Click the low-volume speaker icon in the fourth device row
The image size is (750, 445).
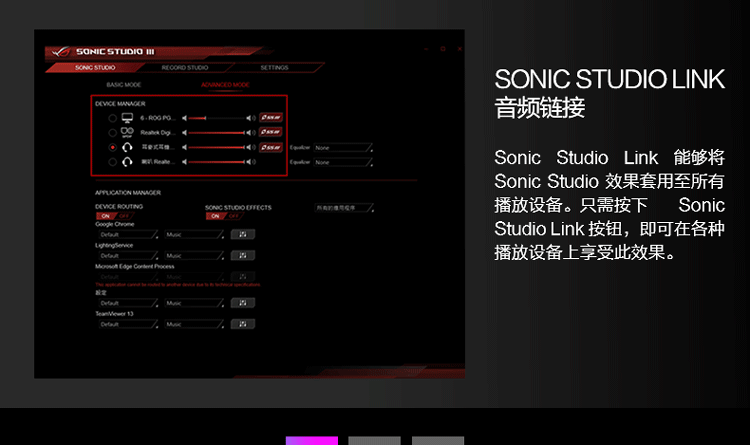[x=185, y=162]
